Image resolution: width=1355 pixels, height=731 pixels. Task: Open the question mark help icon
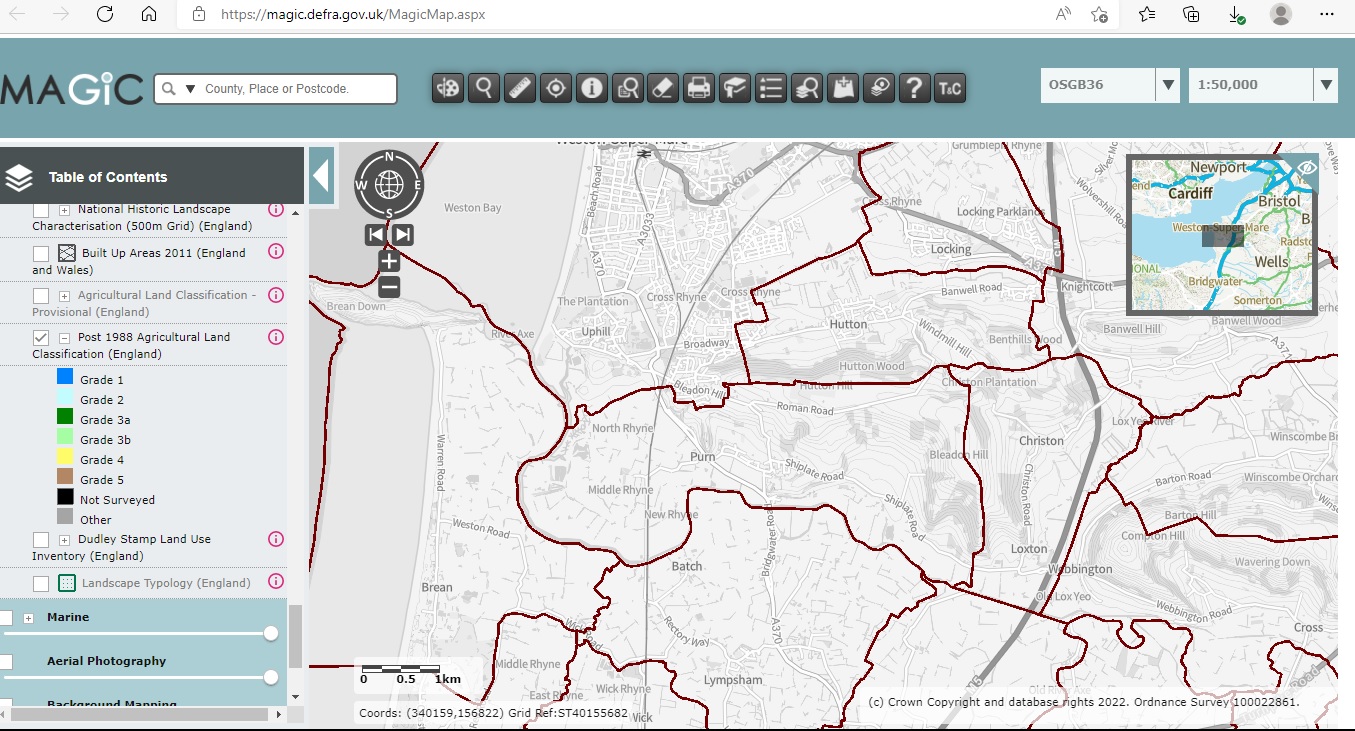[x=913, y=88]
